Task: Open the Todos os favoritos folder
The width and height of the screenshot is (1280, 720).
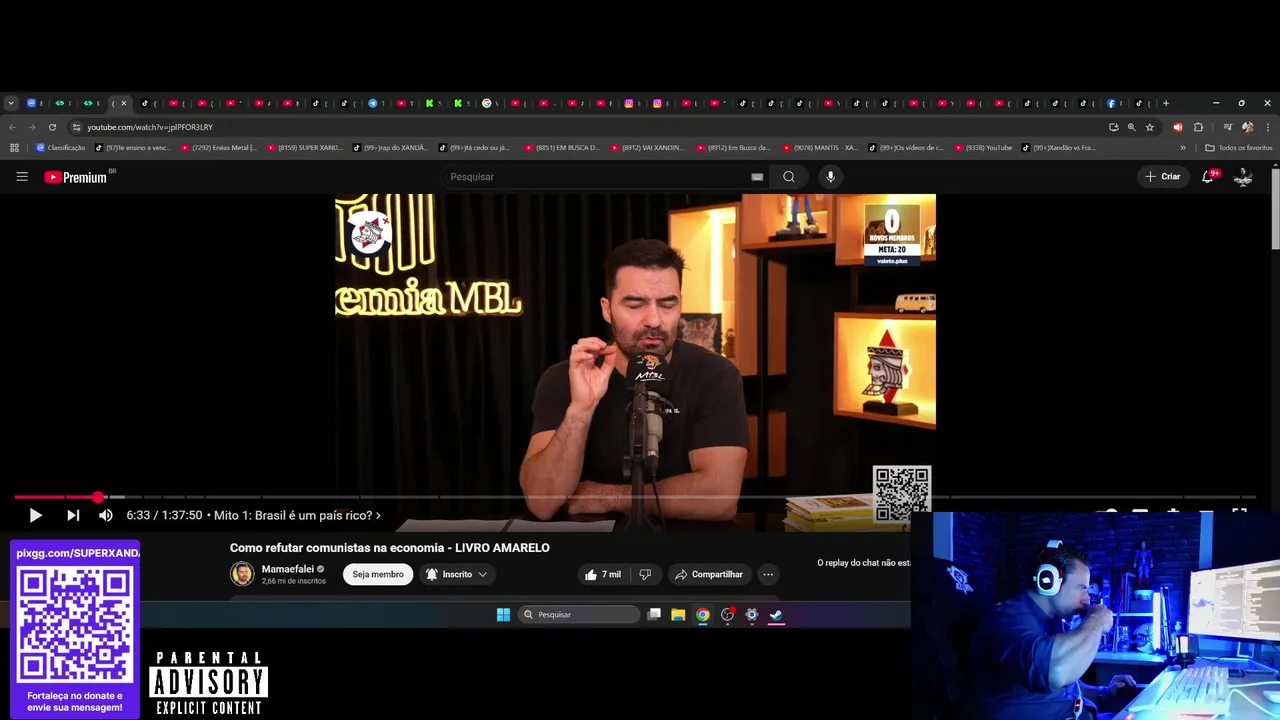Action: pos(1239,148)
